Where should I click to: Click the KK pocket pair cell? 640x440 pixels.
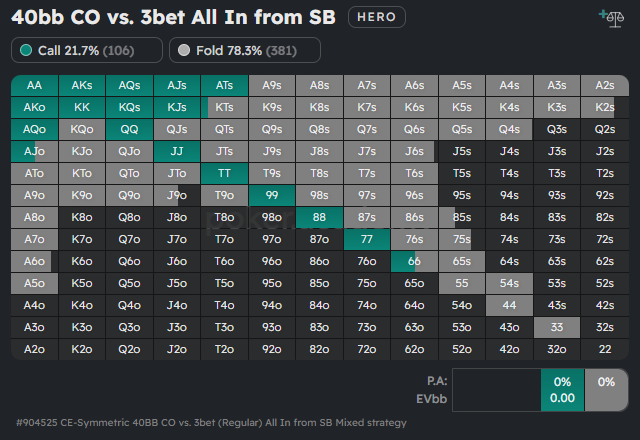pos(82,107)
